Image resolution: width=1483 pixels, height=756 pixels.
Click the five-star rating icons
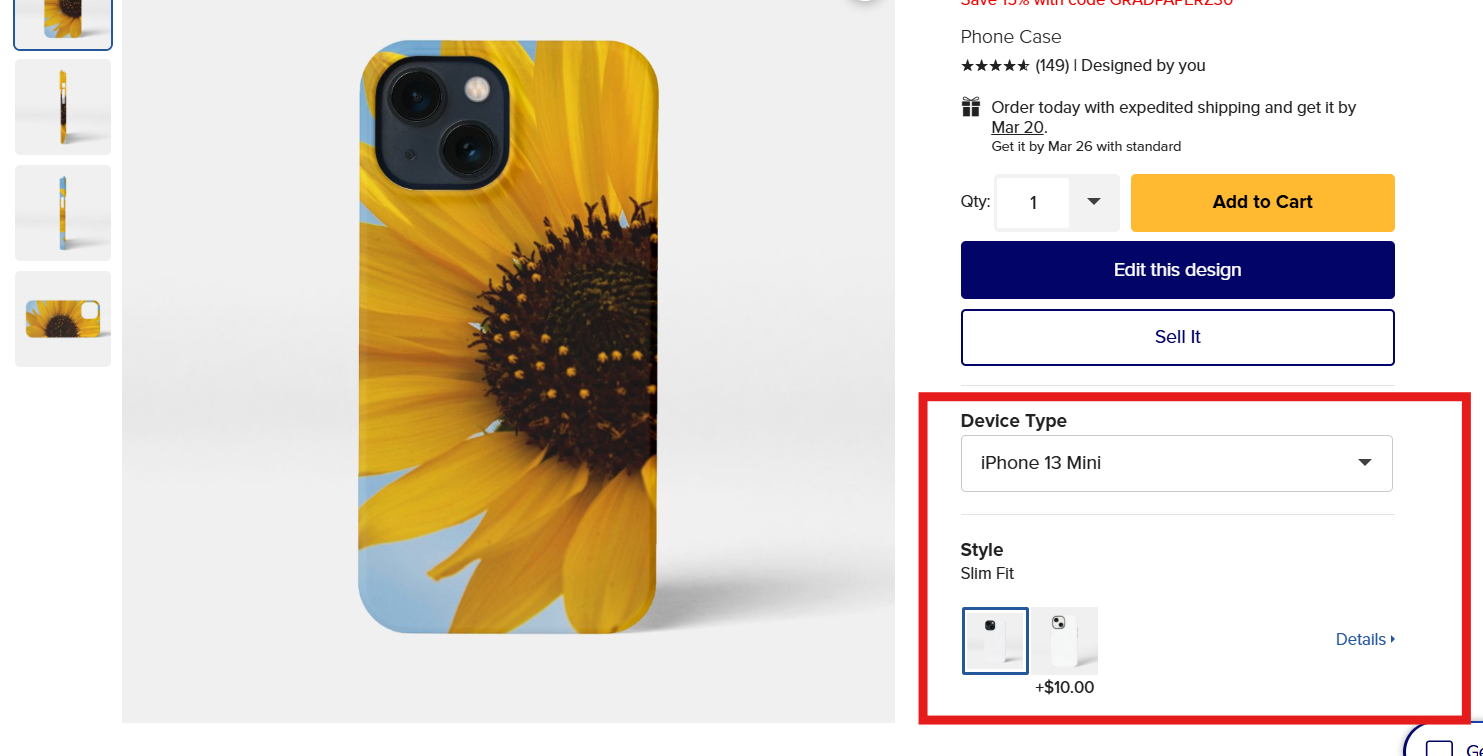click(995, 66)
